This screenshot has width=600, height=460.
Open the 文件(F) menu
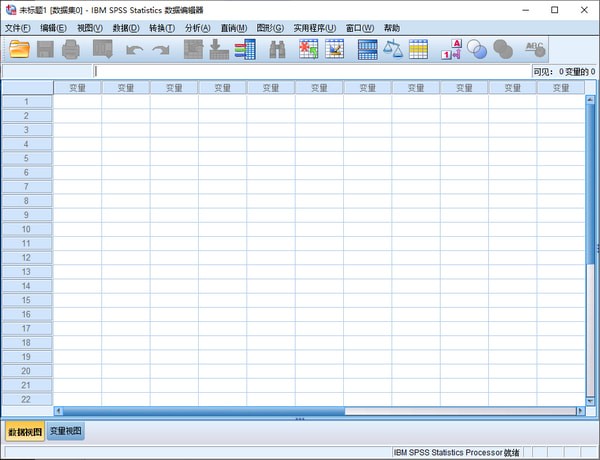pyautogui.click(x=18, y=28)
